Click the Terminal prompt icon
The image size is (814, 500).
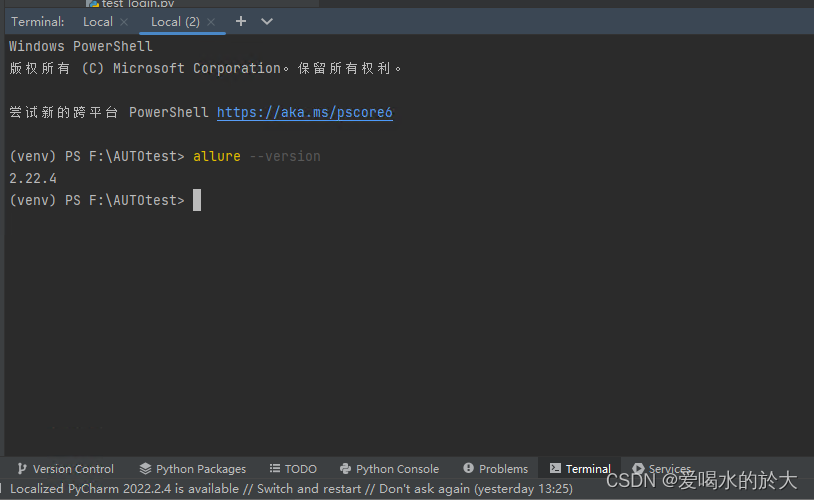[555, 468]
